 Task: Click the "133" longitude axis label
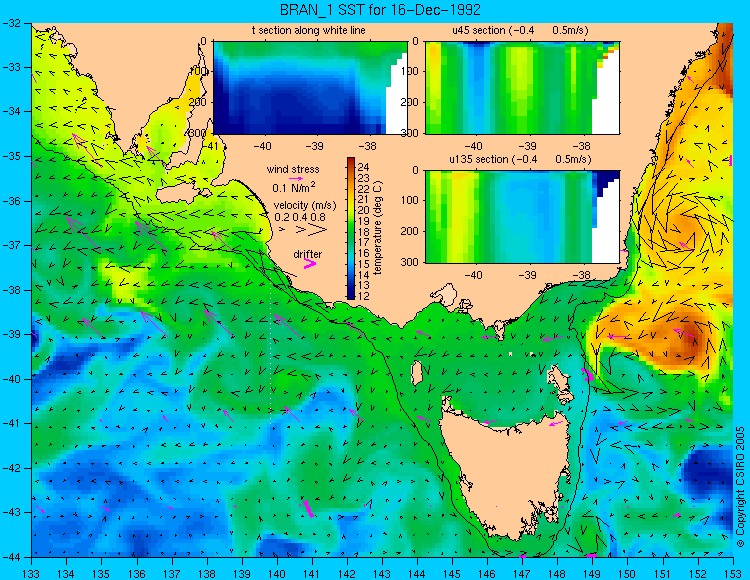(x=32, y=574)
